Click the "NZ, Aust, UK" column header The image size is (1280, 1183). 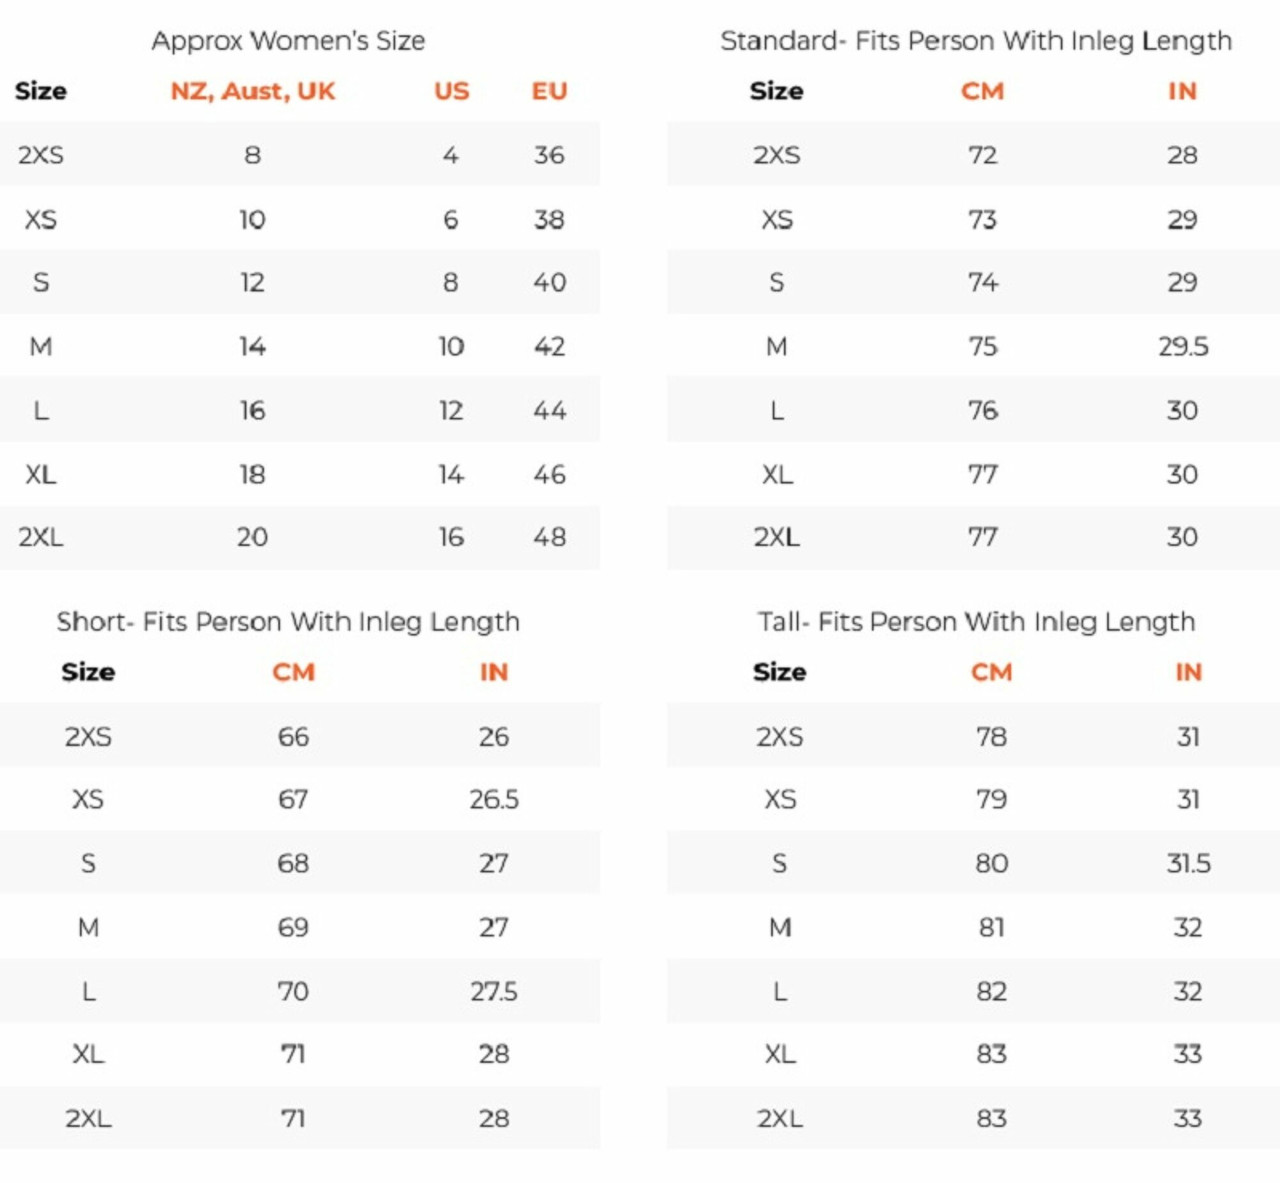pyautogui.click(x=253, y=91)
